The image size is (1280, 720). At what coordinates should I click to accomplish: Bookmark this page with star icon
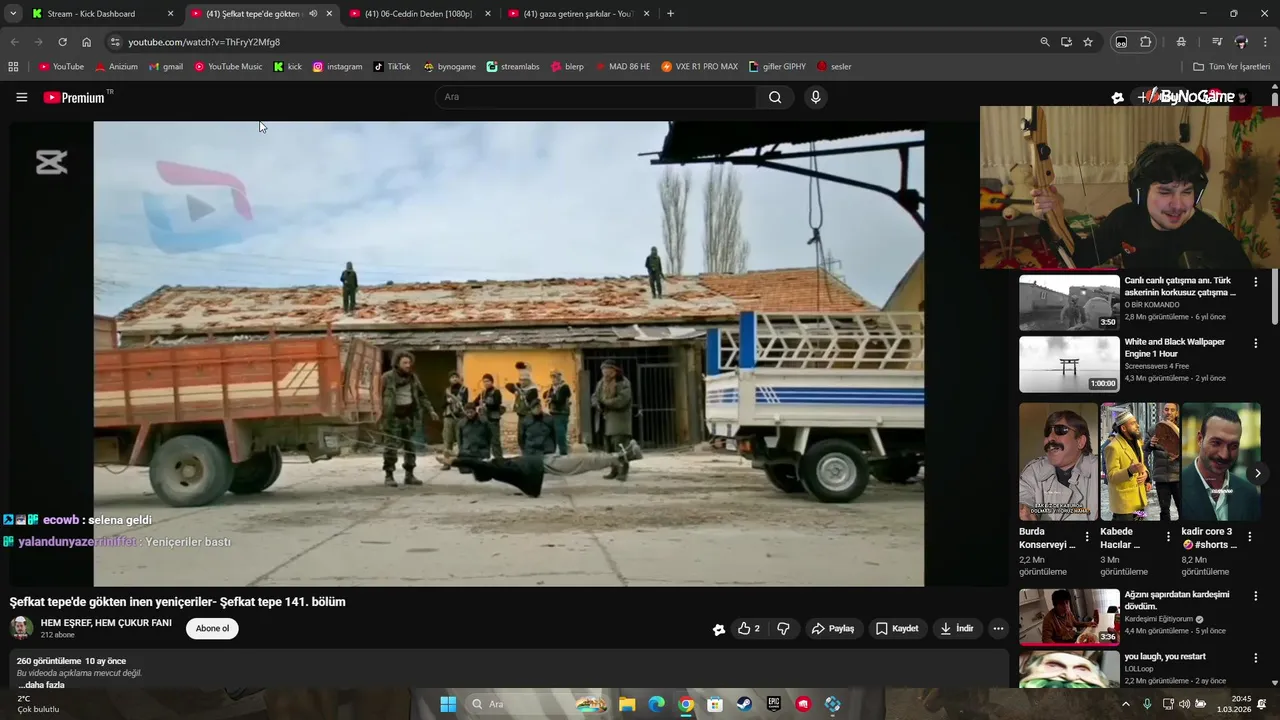click(1088, 42)
